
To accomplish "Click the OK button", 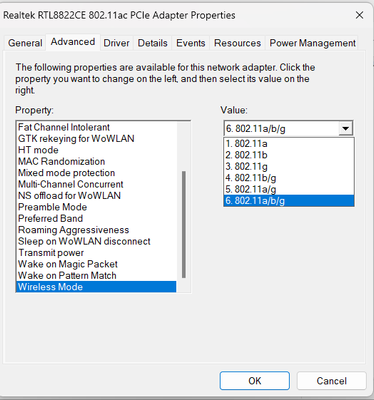I will (255, 381).
